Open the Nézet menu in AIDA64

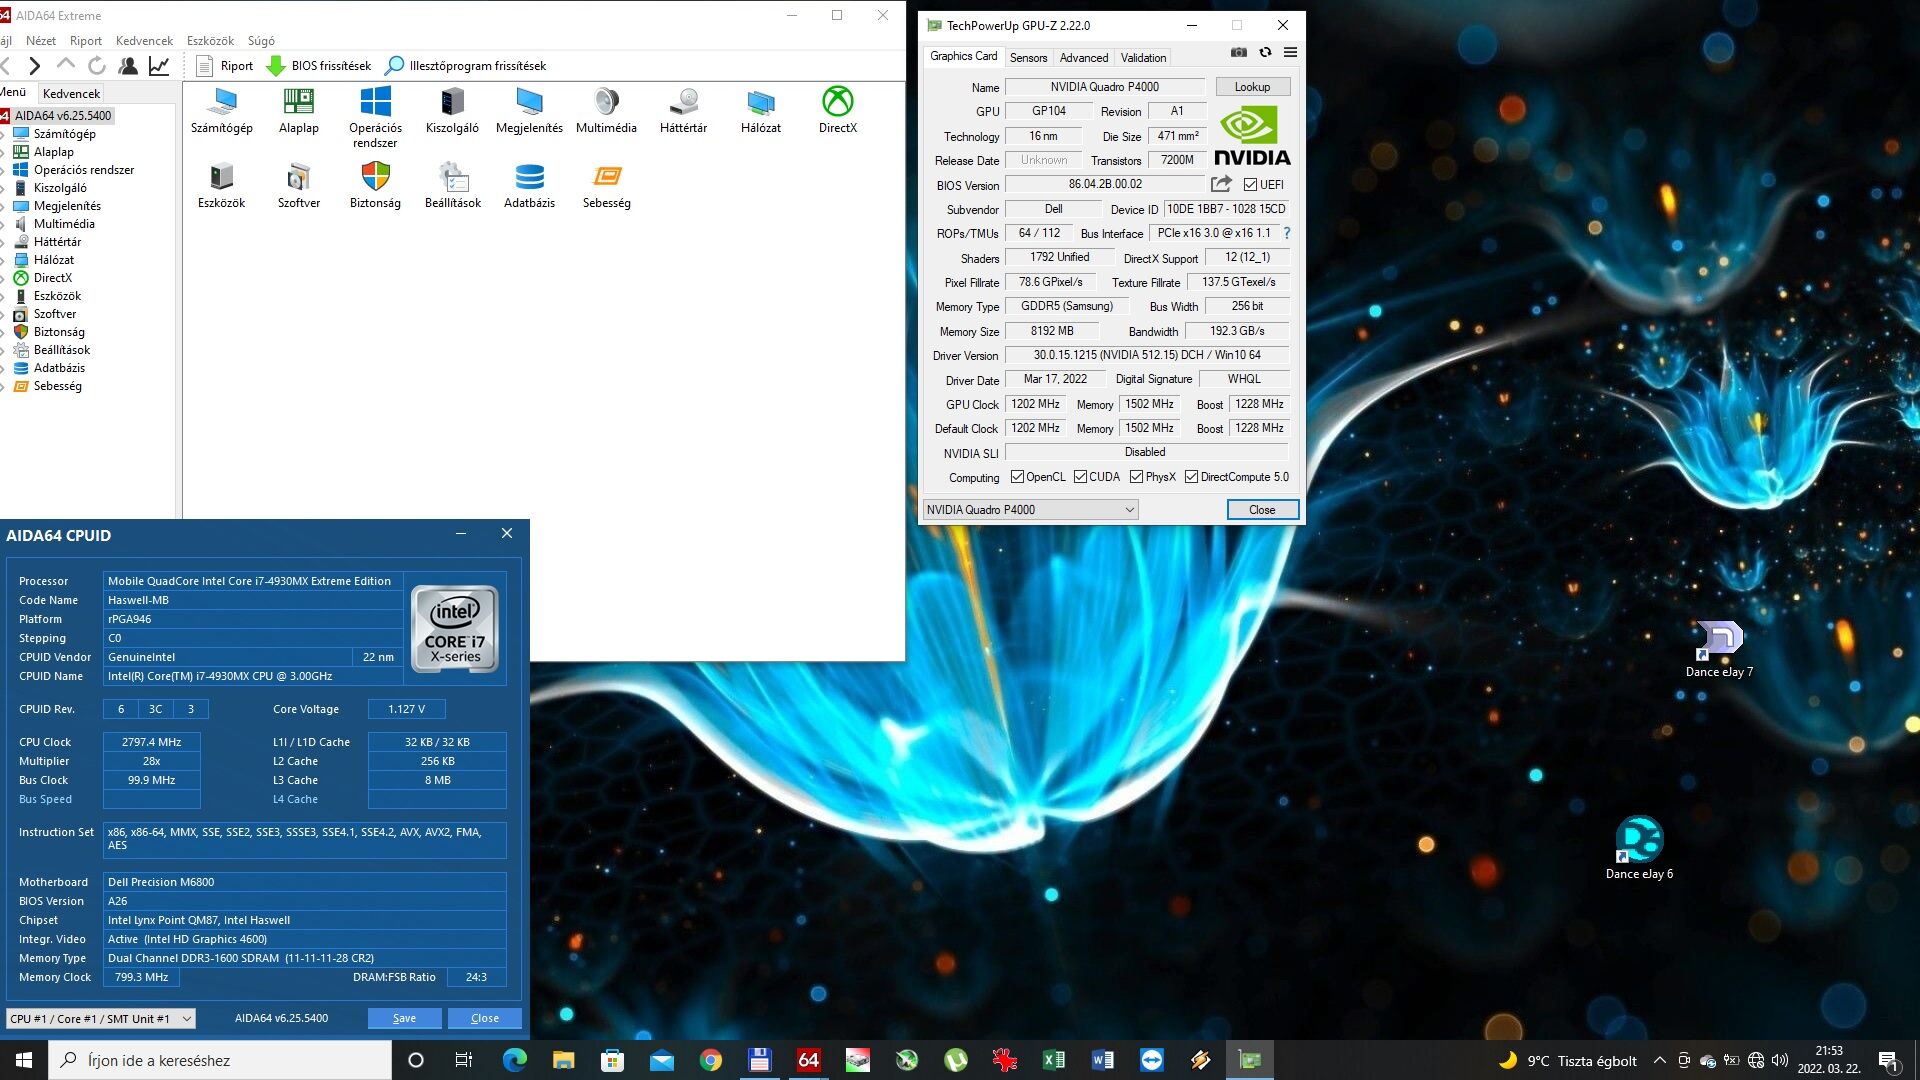41,41
